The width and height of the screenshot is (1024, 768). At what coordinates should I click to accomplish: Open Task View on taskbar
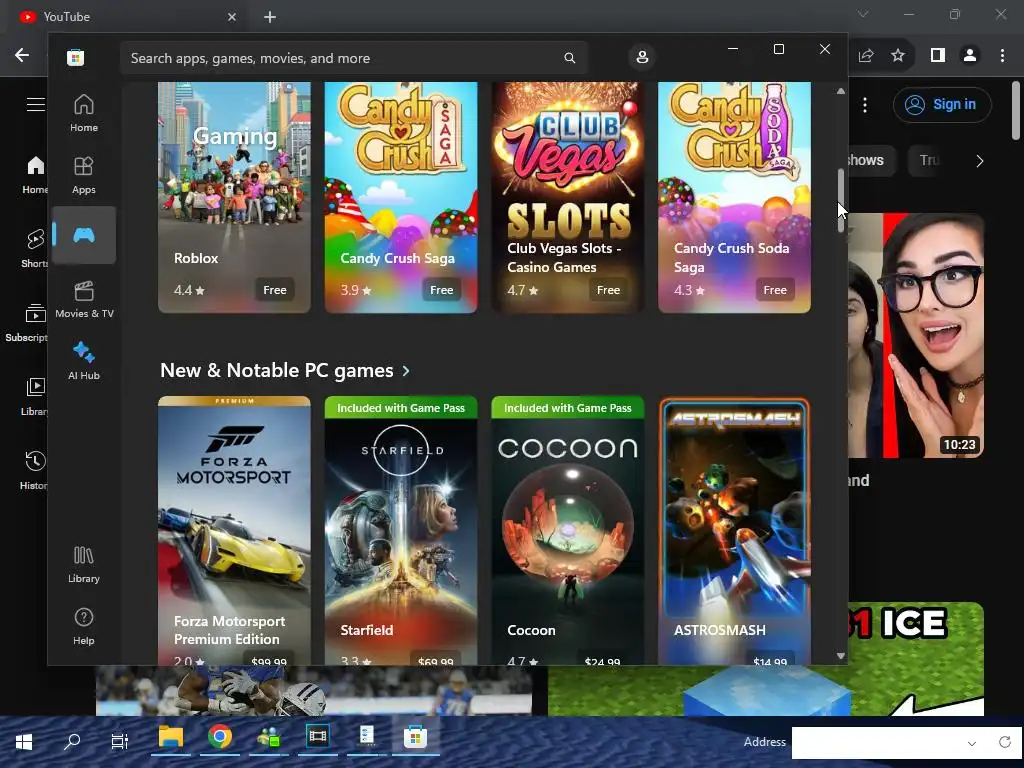click(120, 741)
